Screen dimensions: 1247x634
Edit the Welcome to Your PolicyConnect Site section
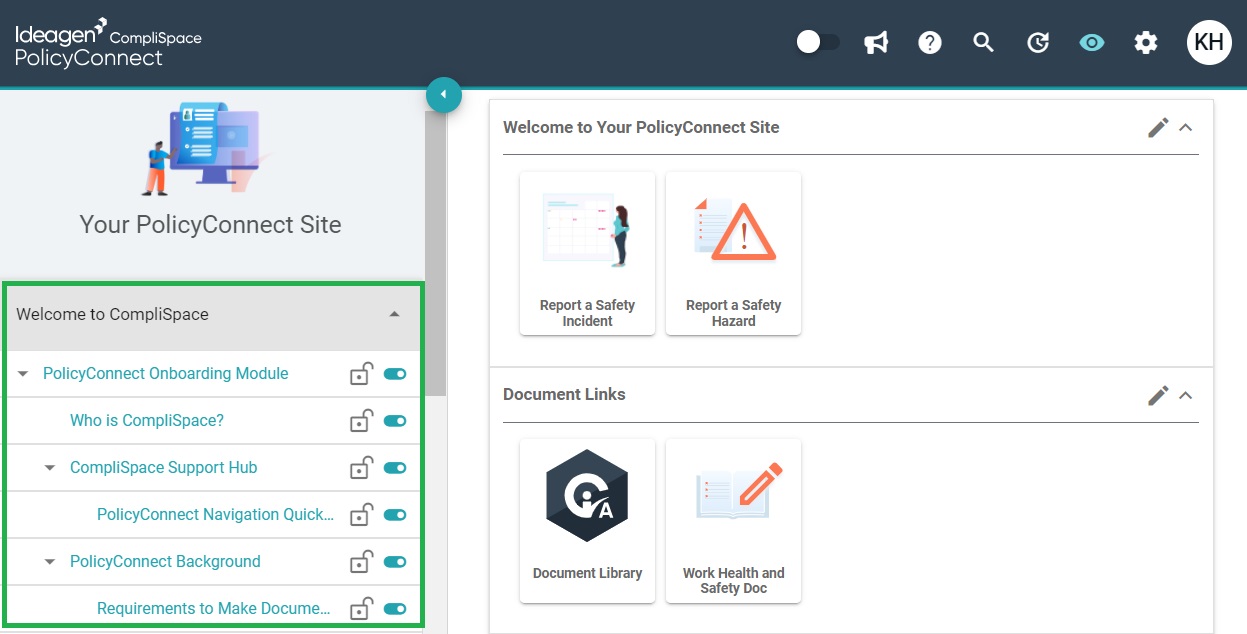[x=1158, y=127]
